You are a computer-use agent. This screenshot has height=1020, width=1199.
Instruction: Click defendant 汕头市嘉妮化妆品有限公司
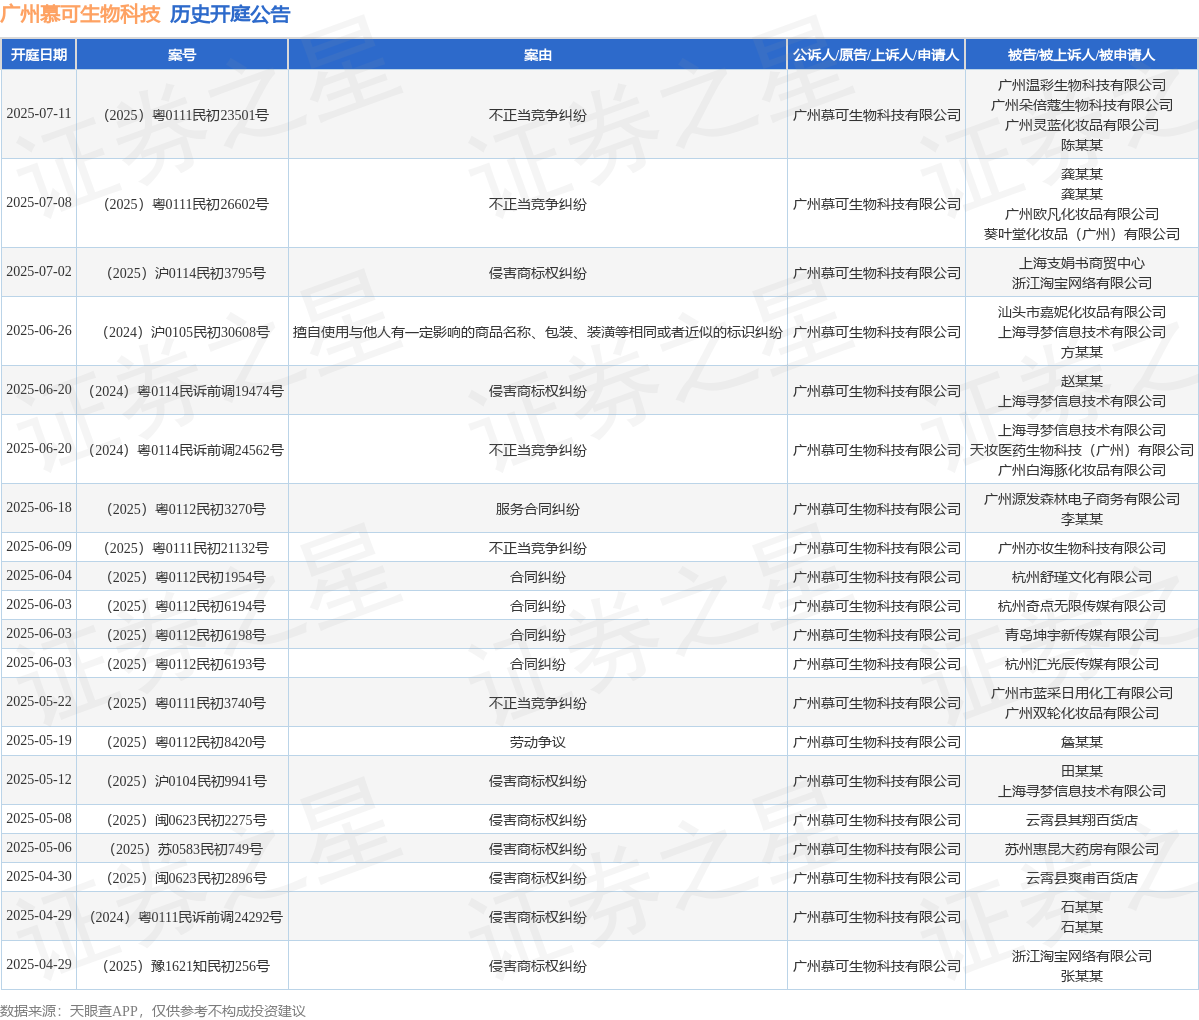[1081, 312]
